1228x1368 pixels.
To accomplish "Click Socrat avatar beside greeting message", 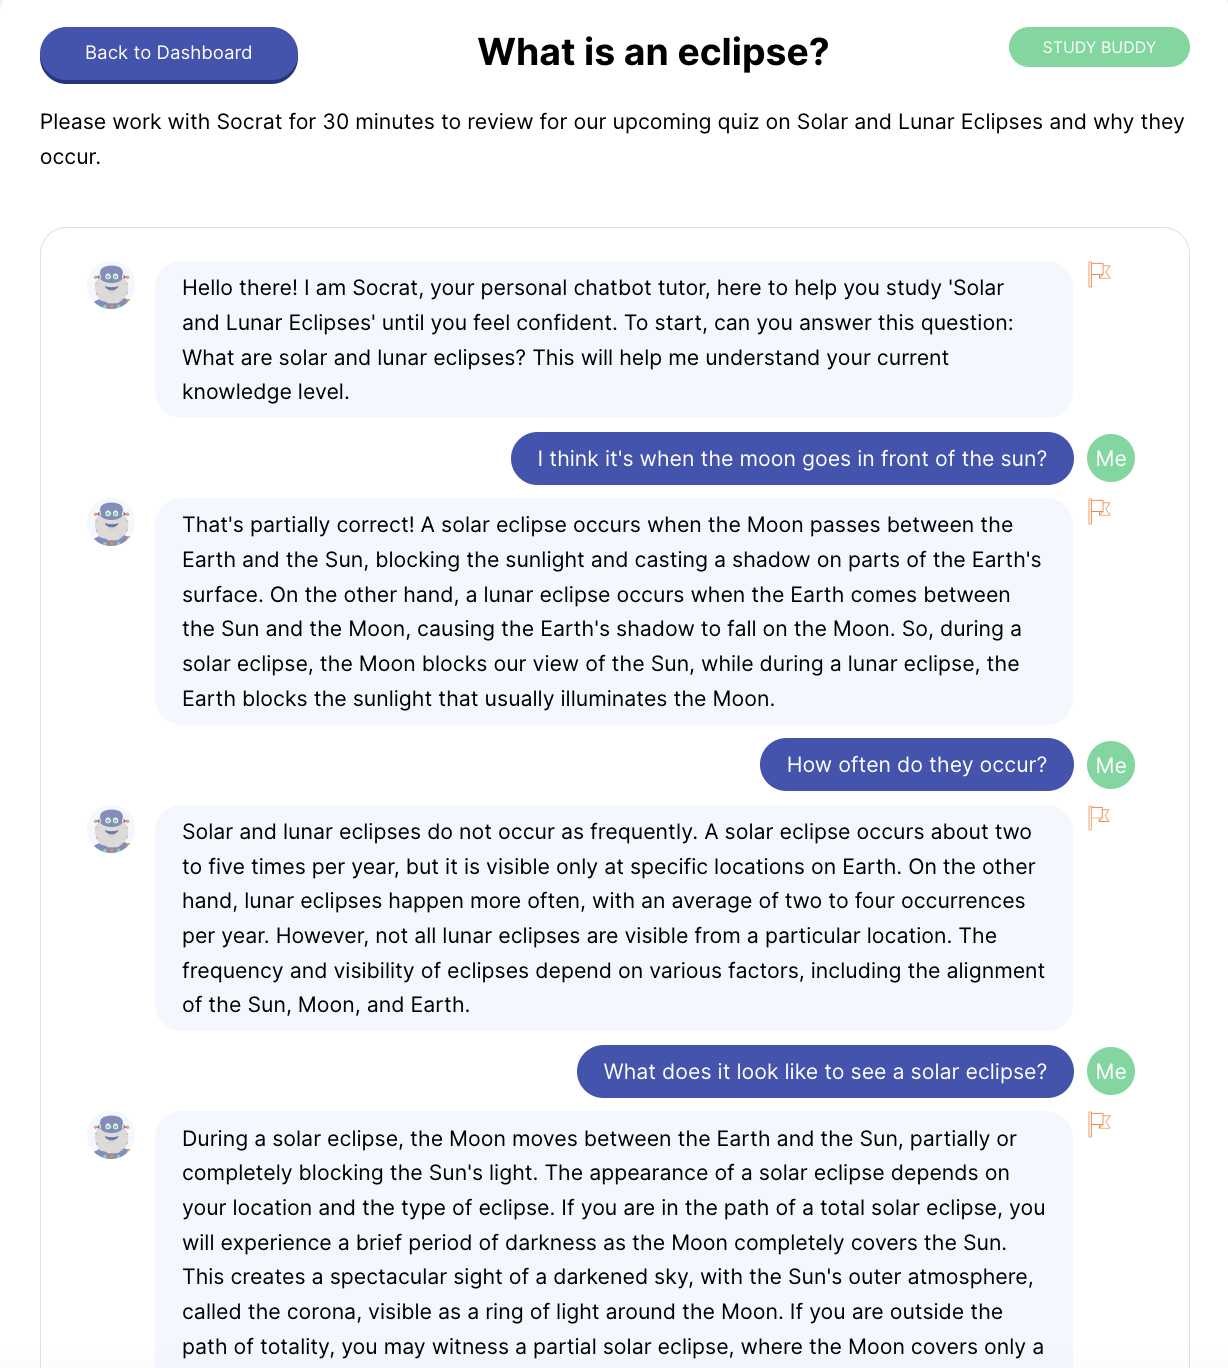I will (x=112, y=287).
